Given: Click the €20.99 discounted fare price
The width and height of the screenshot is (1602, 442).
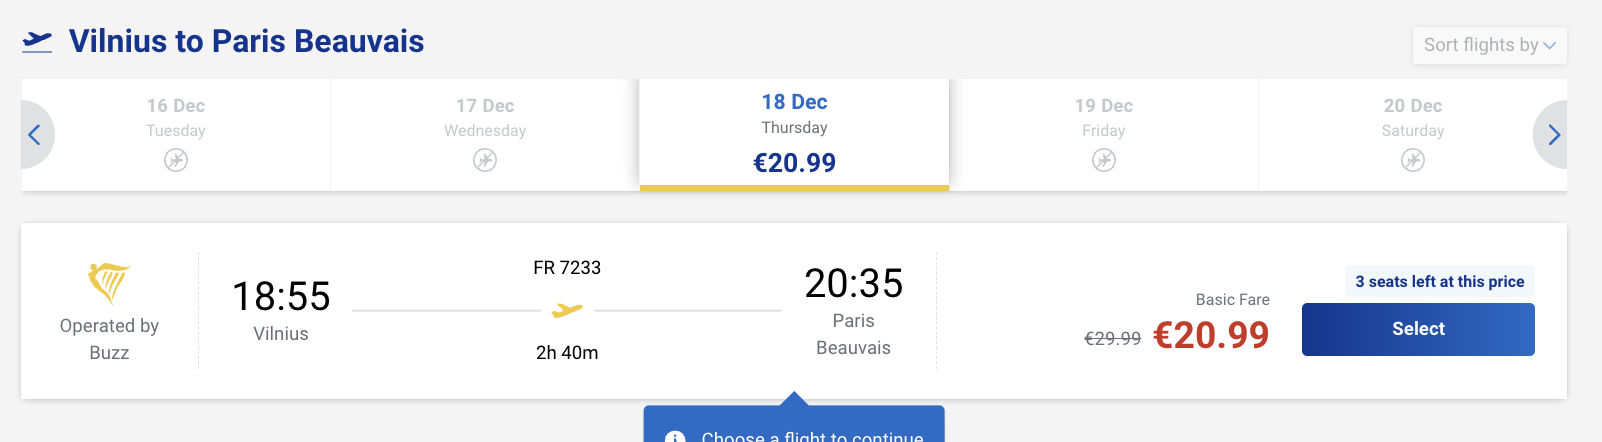Looking at the screenshot, I should [x=1211, y=335].
